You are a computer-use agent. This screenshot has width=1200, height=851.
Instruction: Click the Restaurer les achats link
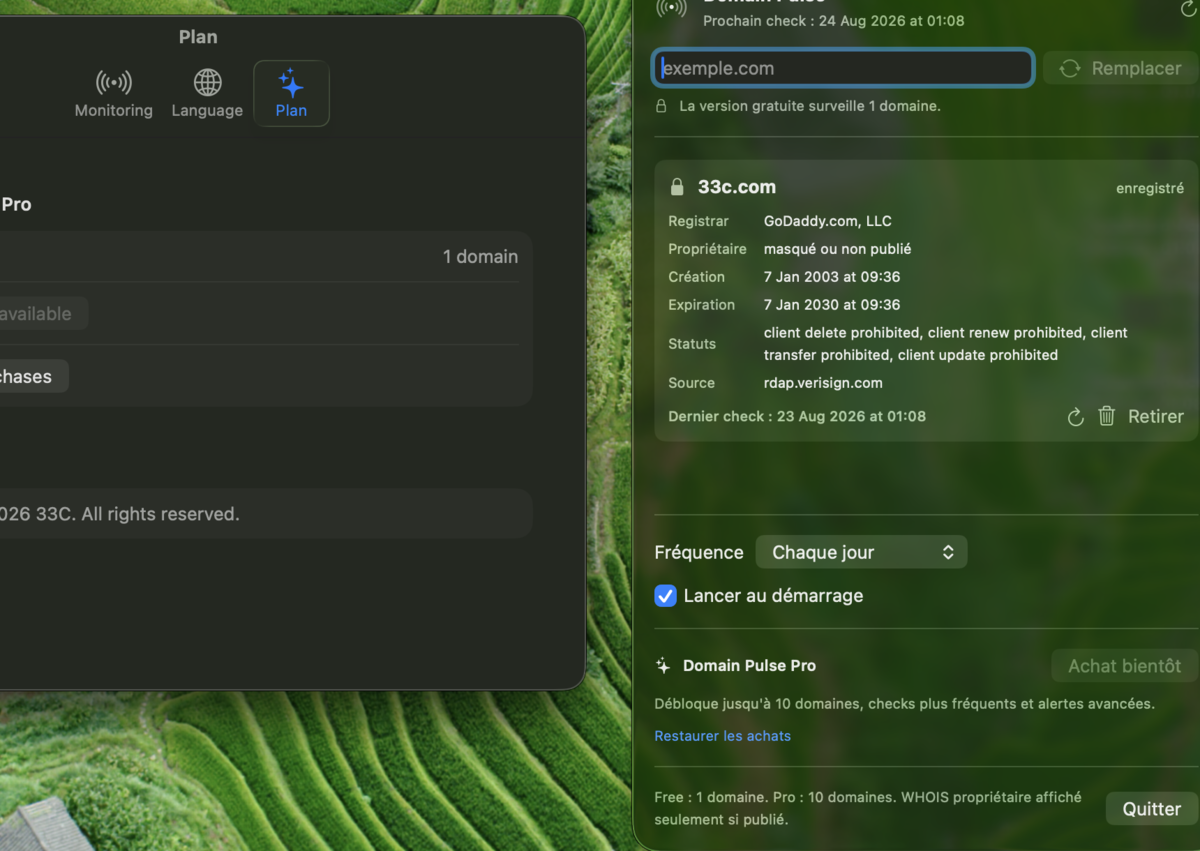[722, 736]
